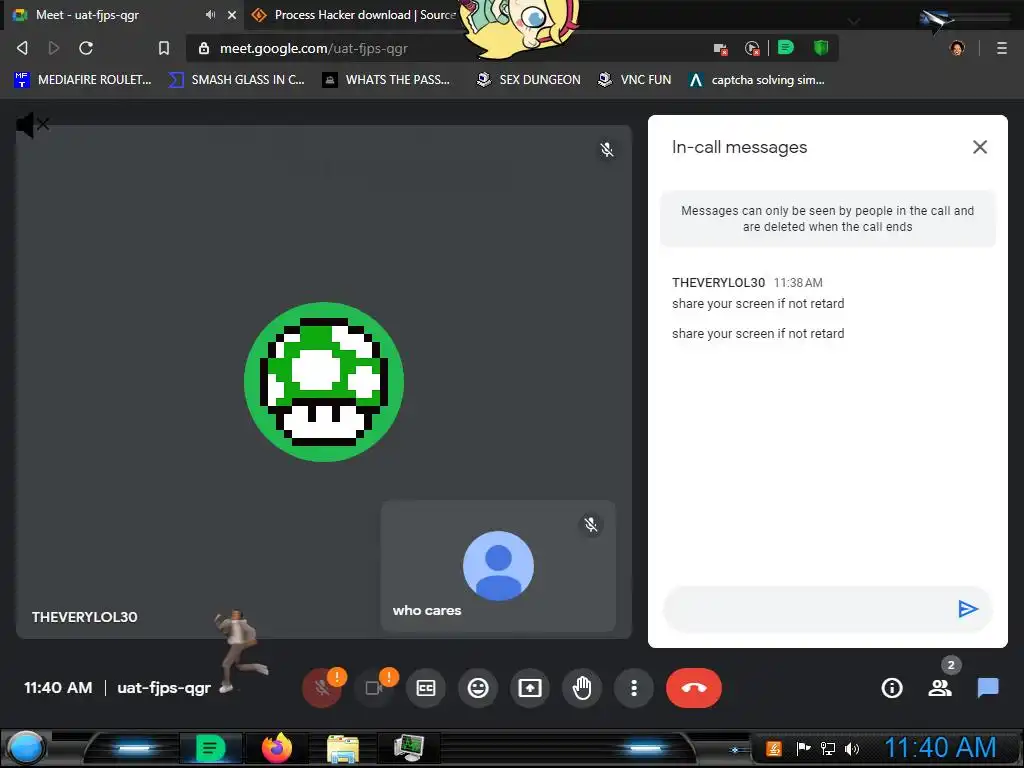The height and width of the screenshot is (768, 1024).
Task: Click camera blocked indicator in address bar
Action: (x=720, y=48)
